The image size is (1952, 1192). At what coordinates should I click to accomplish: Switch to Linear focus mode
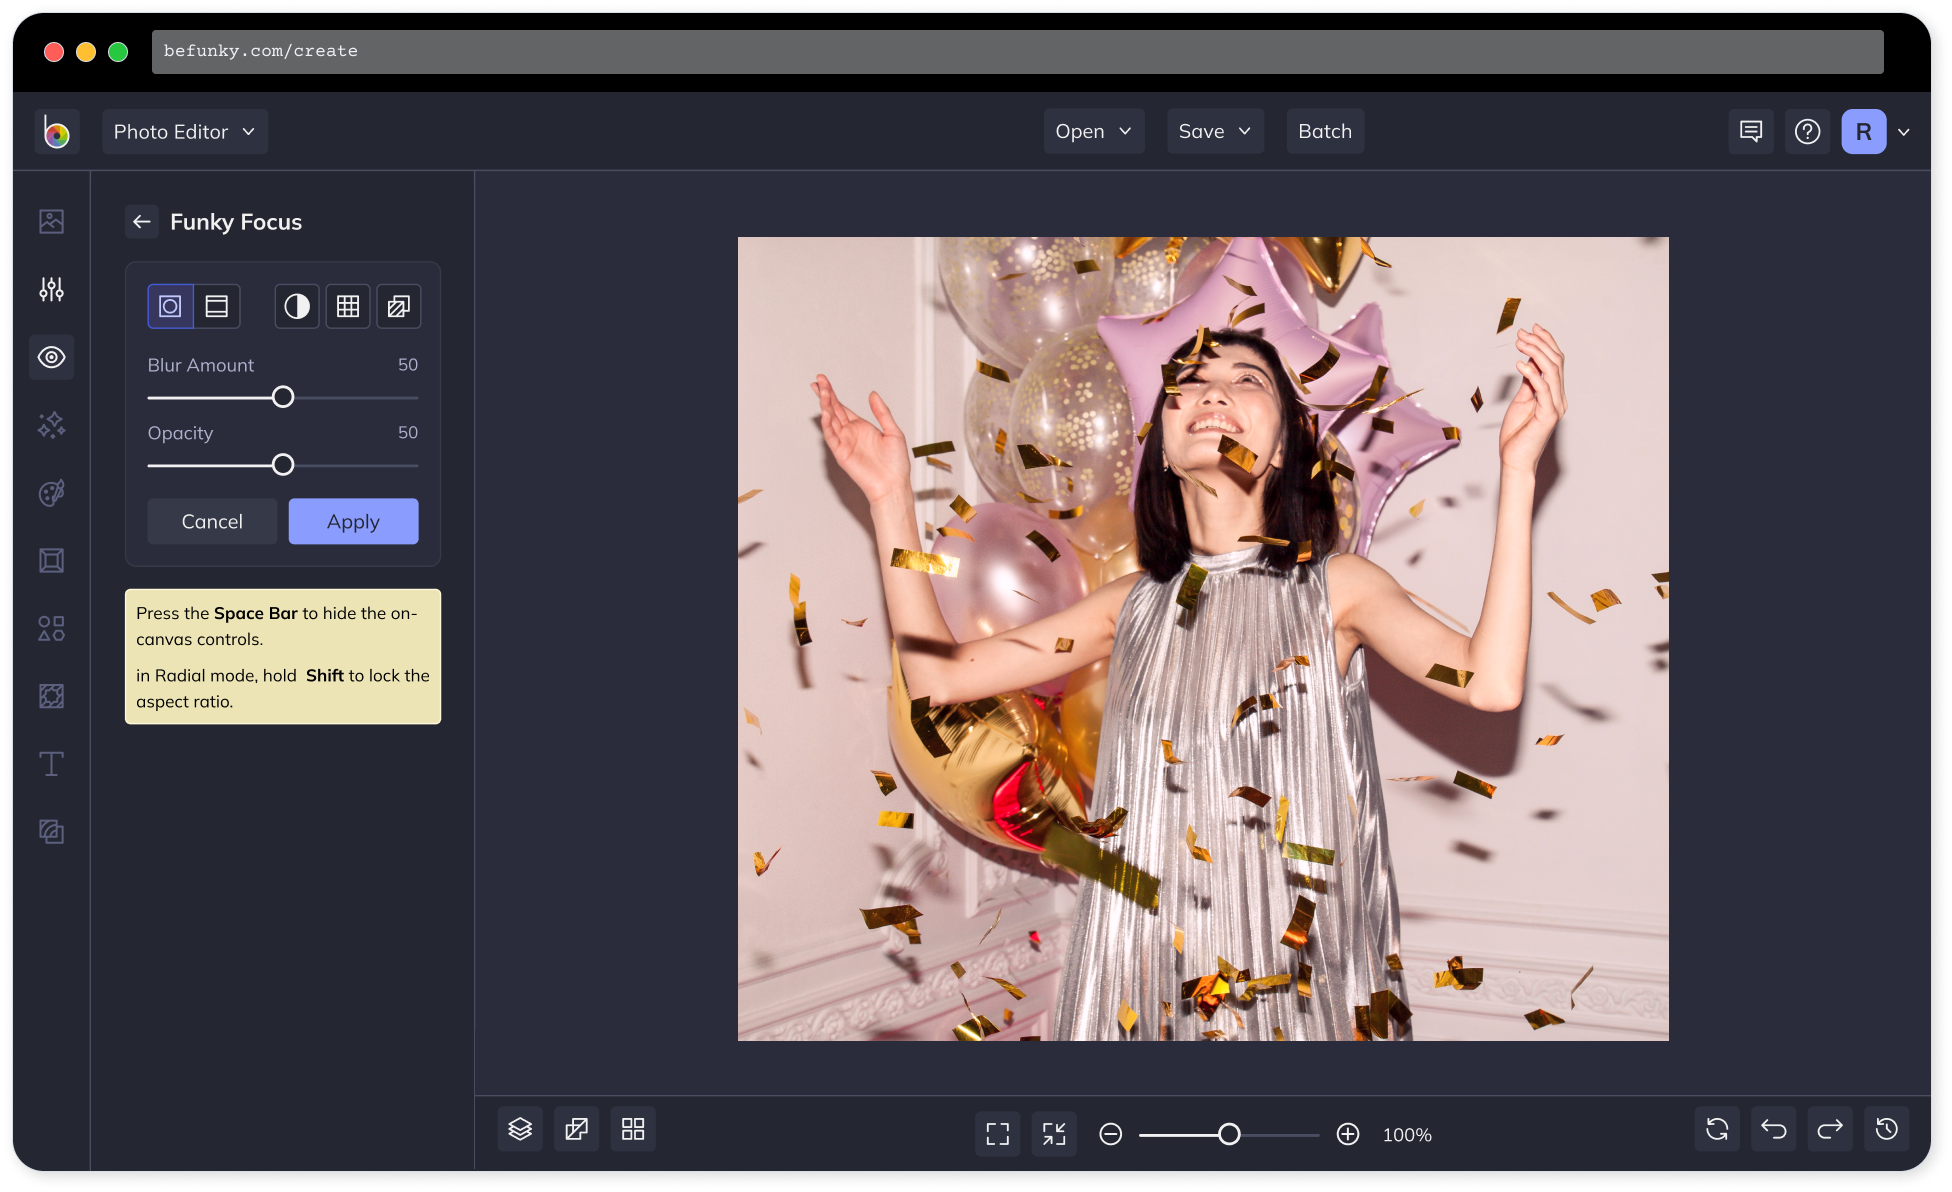(x=217, y=306)
